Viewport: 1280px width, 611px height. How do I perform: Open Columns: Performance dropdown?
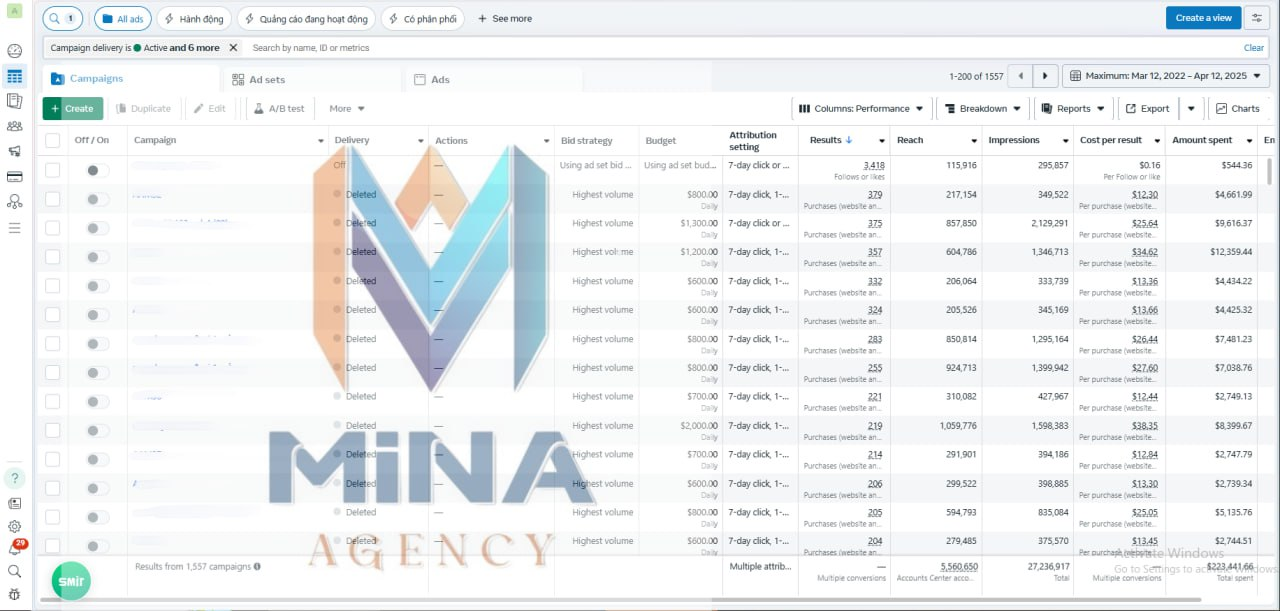pyautogui.click(x=861, y=108)
